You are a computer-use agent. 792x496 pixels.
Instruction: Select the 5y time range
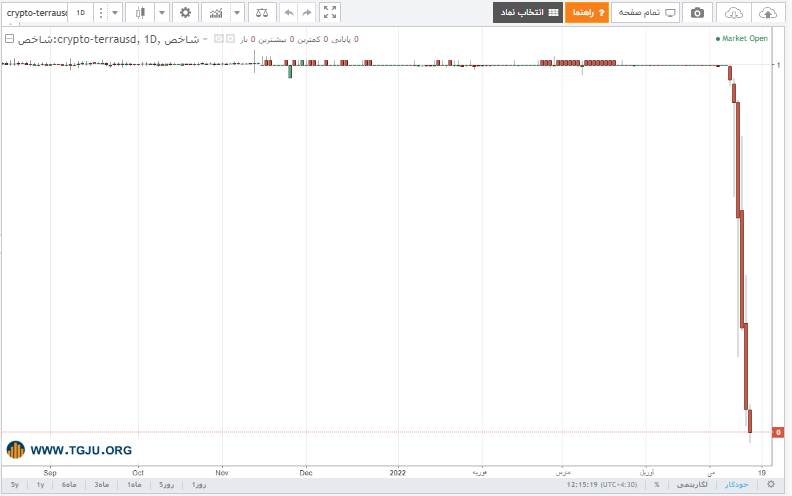[x=15, y=485]
